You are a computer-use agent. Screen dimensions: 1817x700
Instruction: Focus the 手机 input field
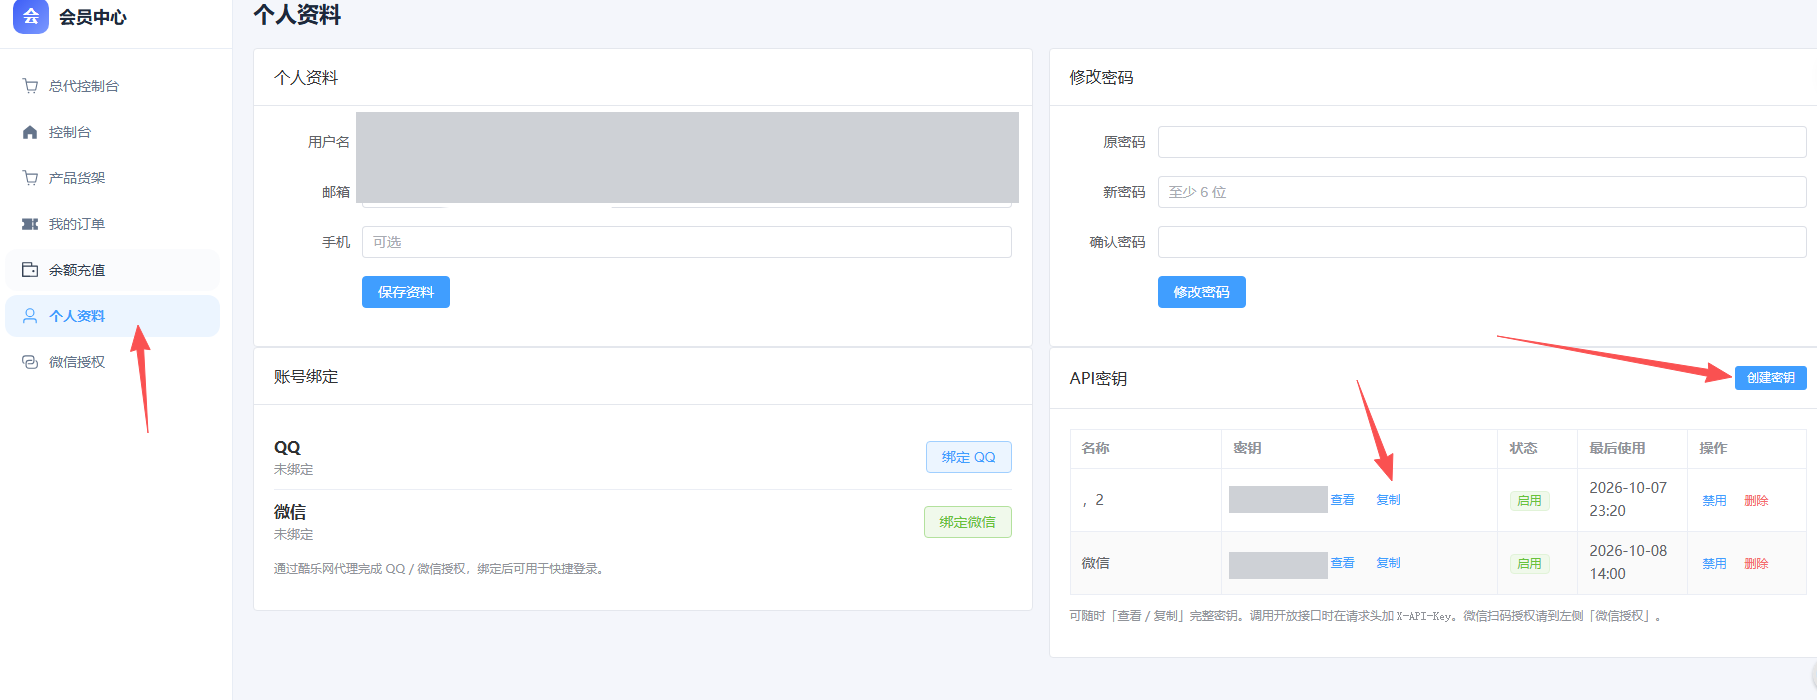(687, 242)
